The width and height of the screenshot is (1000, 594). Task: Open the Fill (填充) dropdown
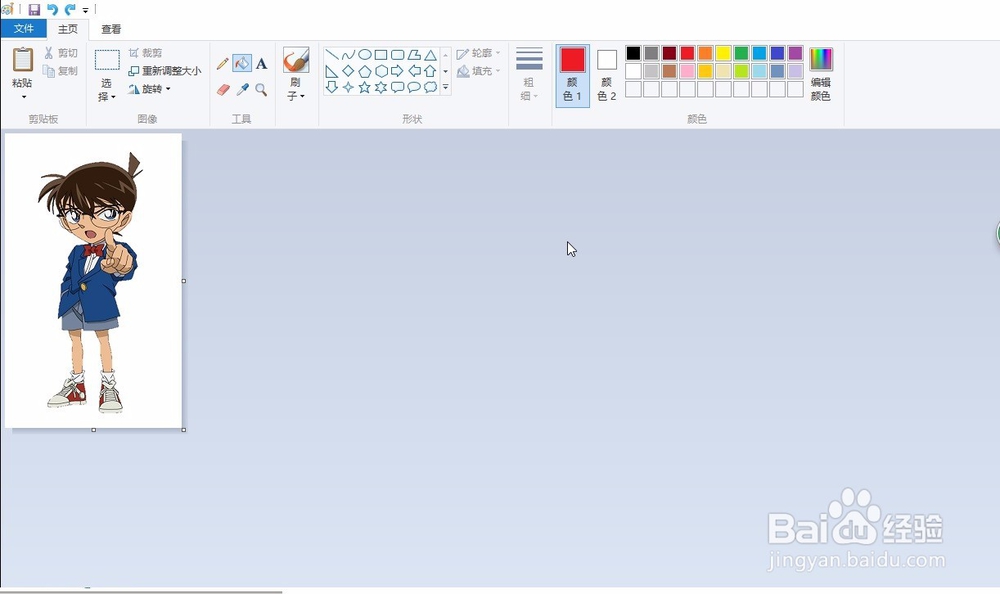click(x=478, y=71)
